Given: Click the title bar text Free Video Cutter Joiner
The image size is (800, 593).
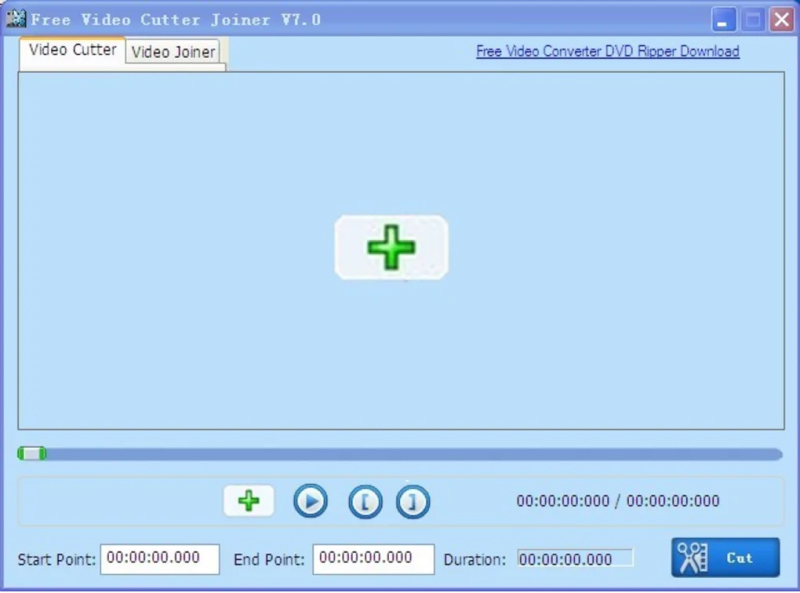Looking at the screenshot, I should click(x=176, y=20).
